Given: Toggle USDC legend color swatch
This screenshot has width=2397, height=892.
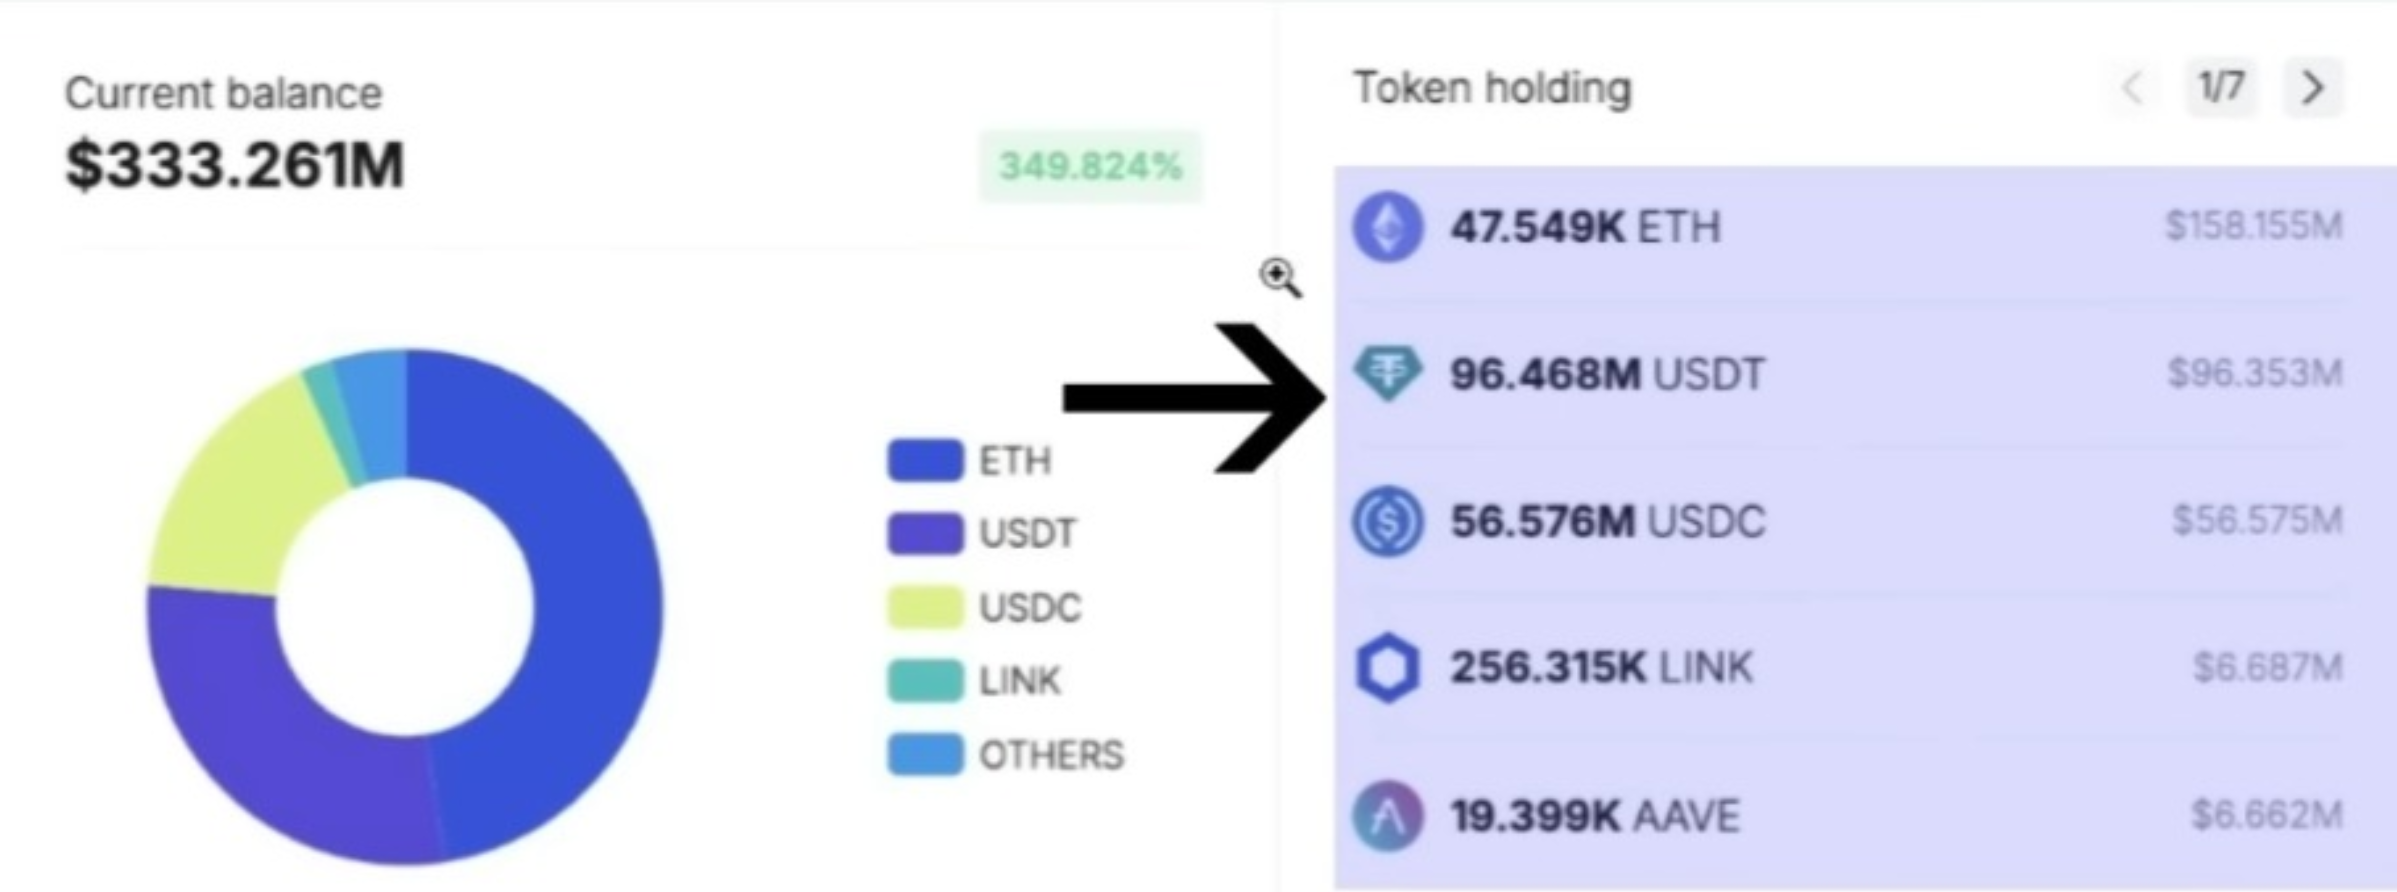Looking at the screenshot, I should [x=925, y=607].
